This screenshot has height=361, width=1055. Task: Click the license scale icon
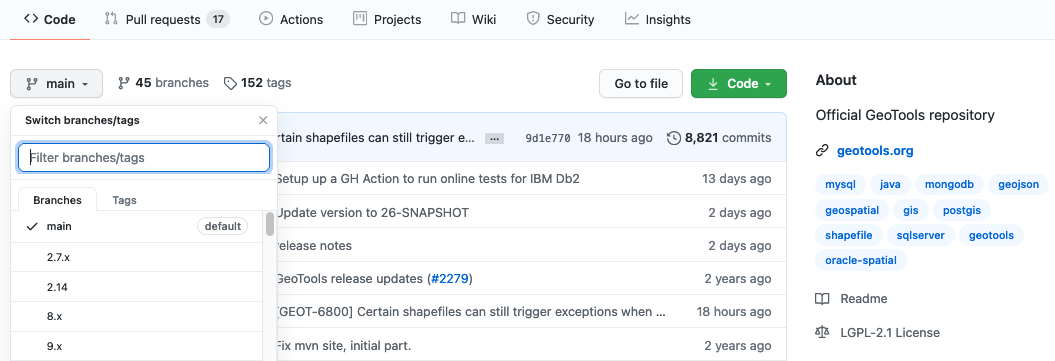tap(822, 332)
